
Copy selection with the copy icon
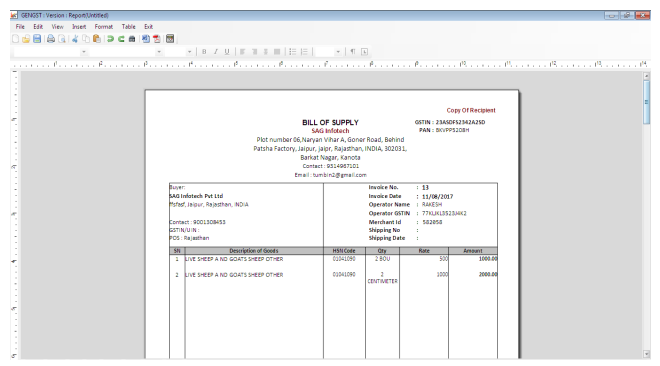point(86,39)
